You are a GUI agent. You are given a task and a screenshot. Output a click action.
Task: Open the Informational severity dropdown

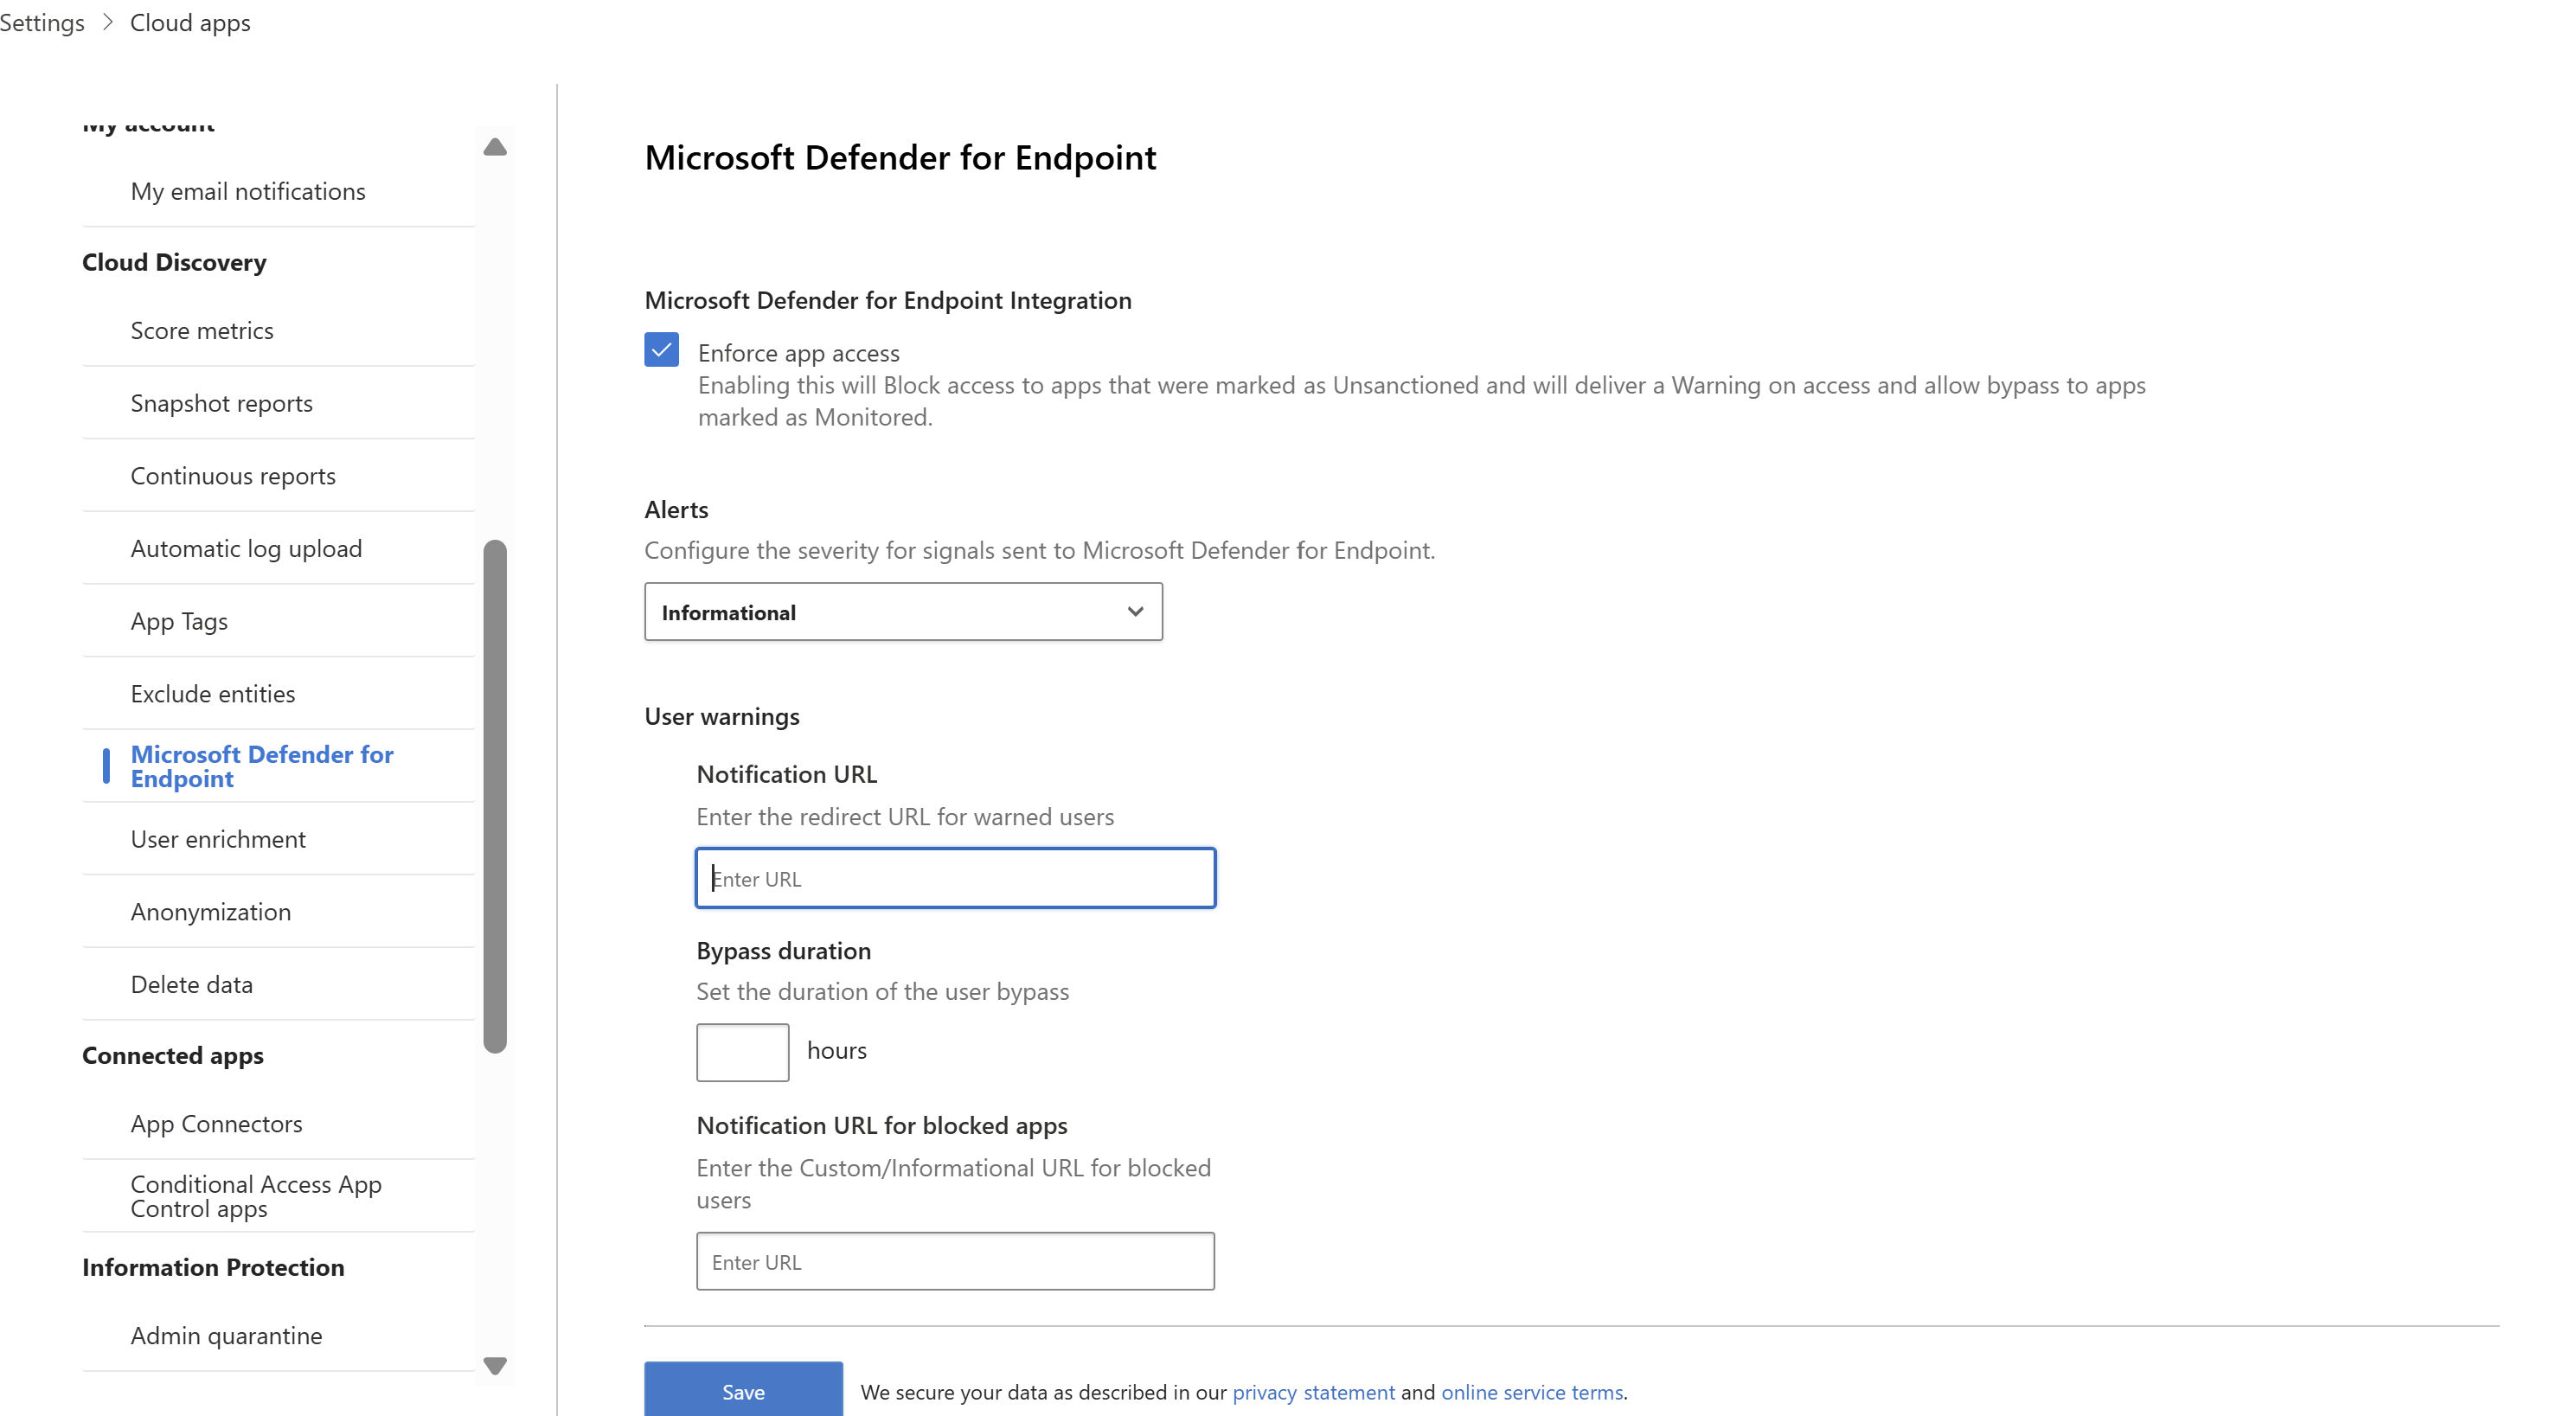pyautogui.click(x=902, y=612)
